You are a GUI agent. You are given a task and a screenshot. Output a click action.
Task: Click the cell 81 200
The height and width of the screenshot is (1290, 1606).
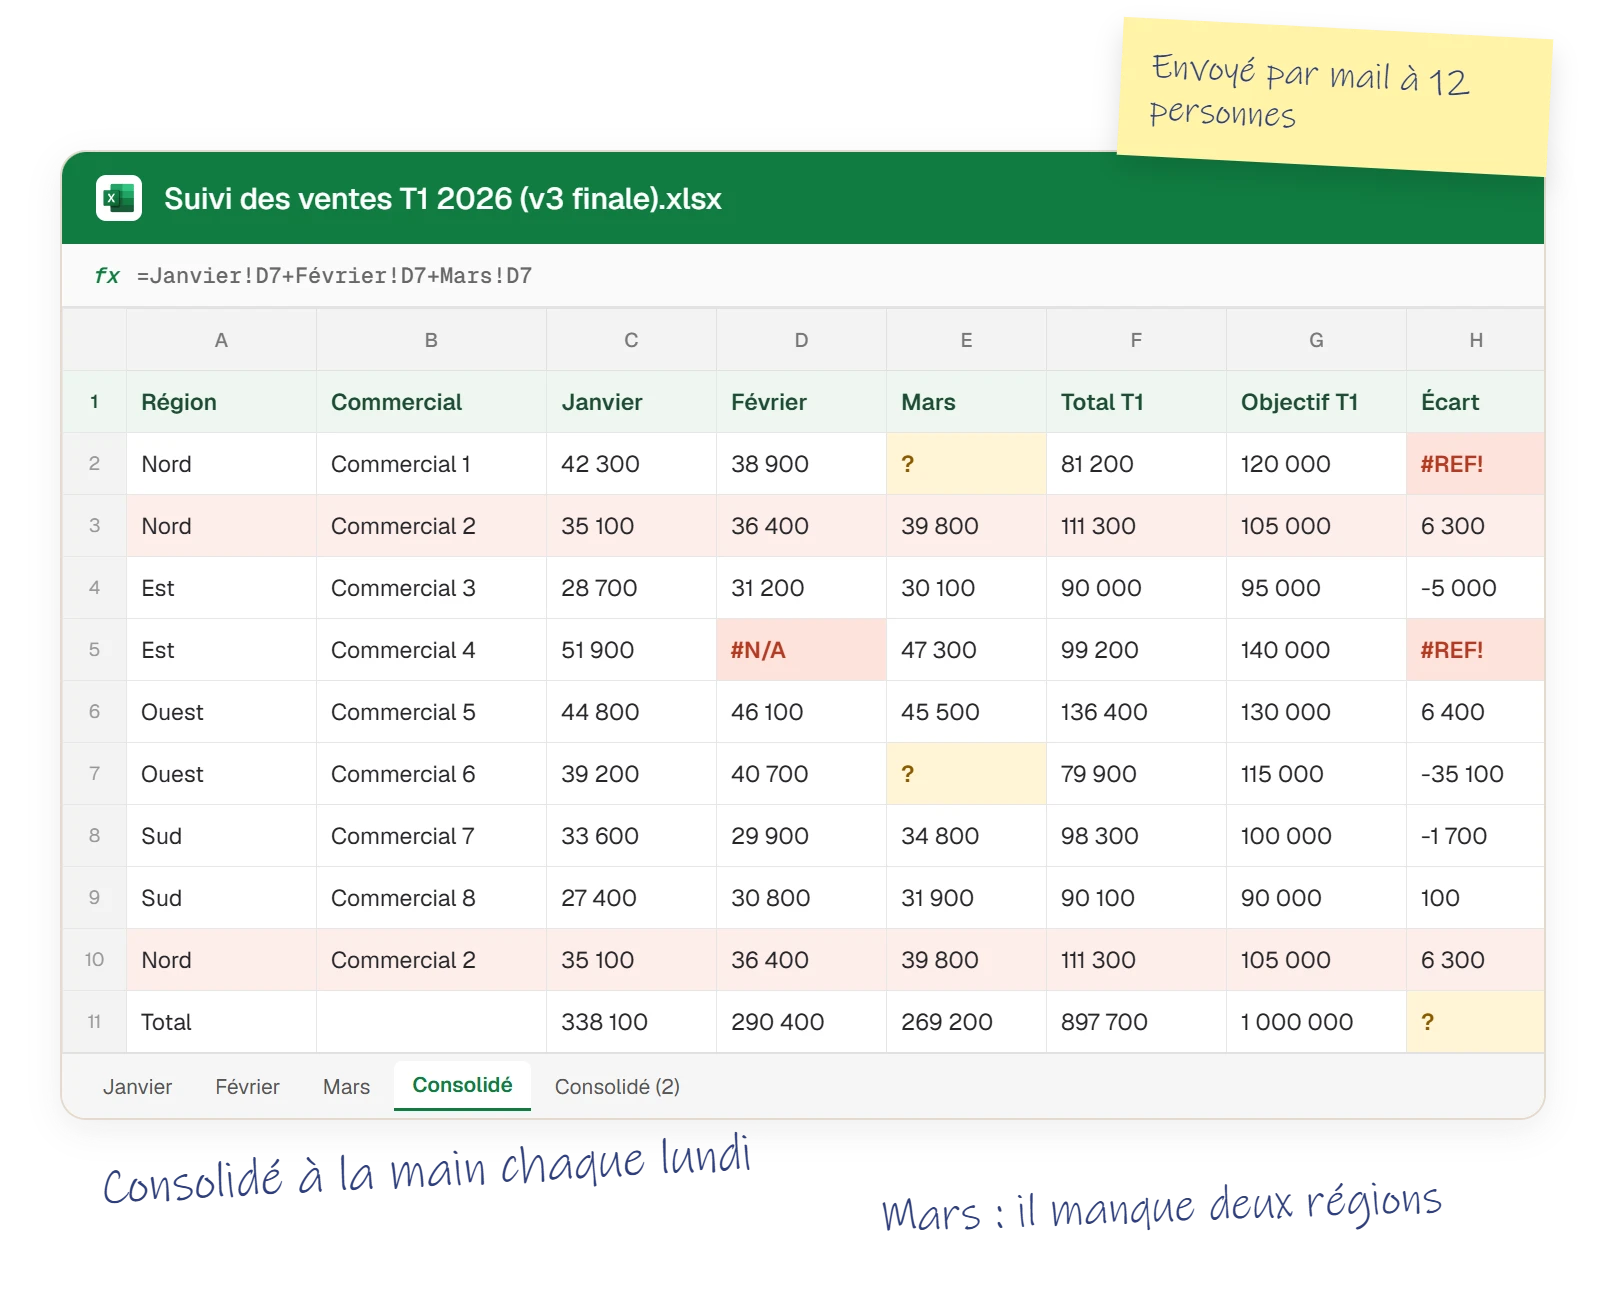(x=1136, y=464)
